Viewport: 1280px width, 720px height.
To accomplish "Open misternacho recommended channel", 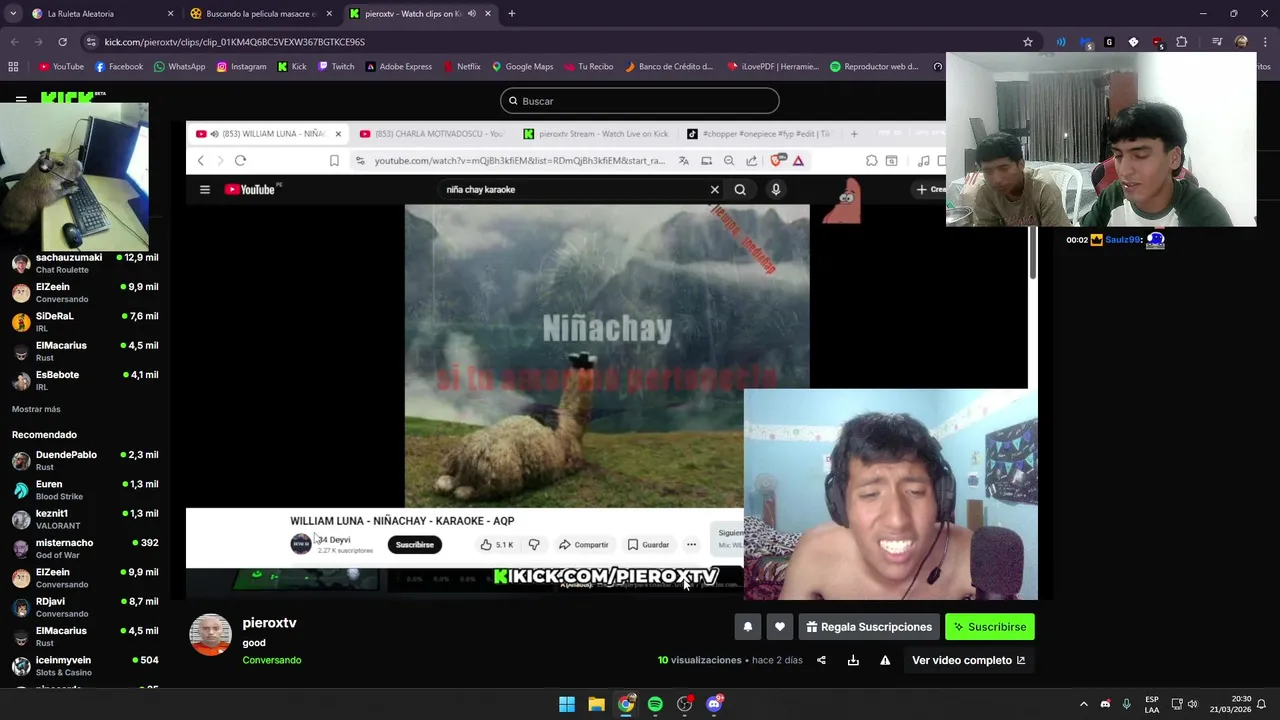I will pos(85,548).
